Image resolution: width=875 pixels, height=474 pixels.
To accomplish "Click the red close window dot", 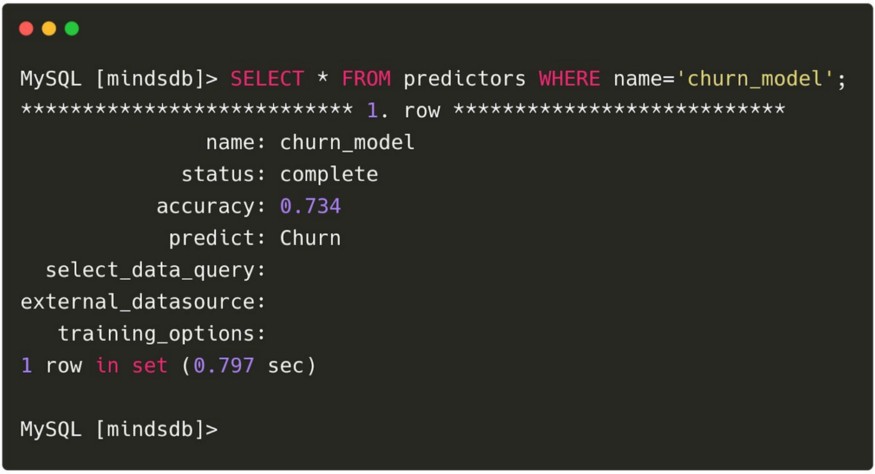I will point(26,28).
